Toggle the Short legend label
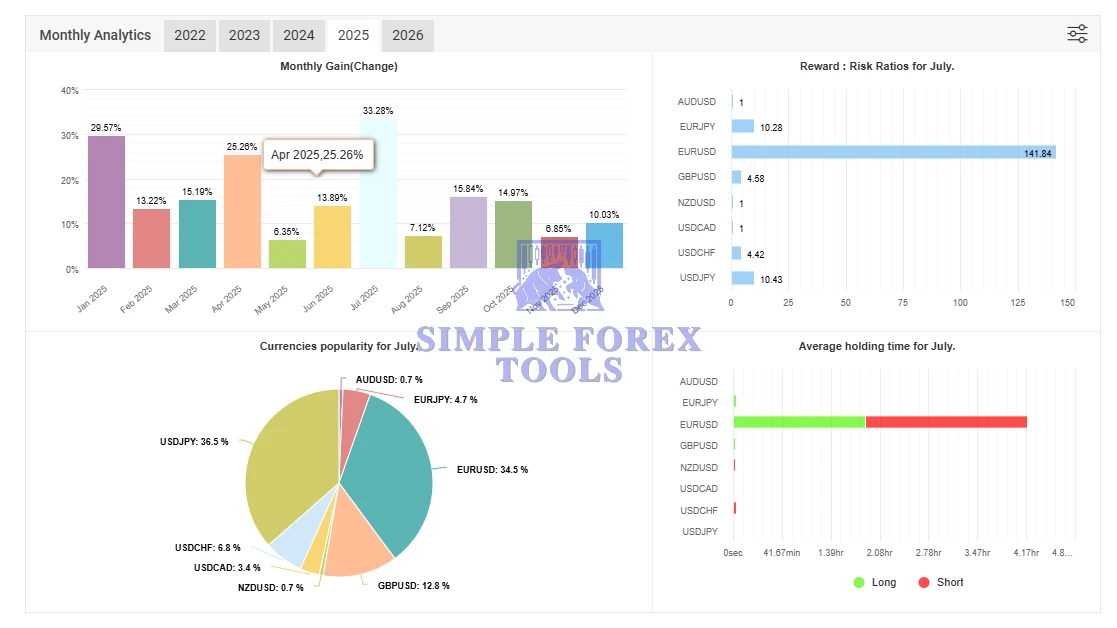Screen dimensions: 1117x628 950,582
